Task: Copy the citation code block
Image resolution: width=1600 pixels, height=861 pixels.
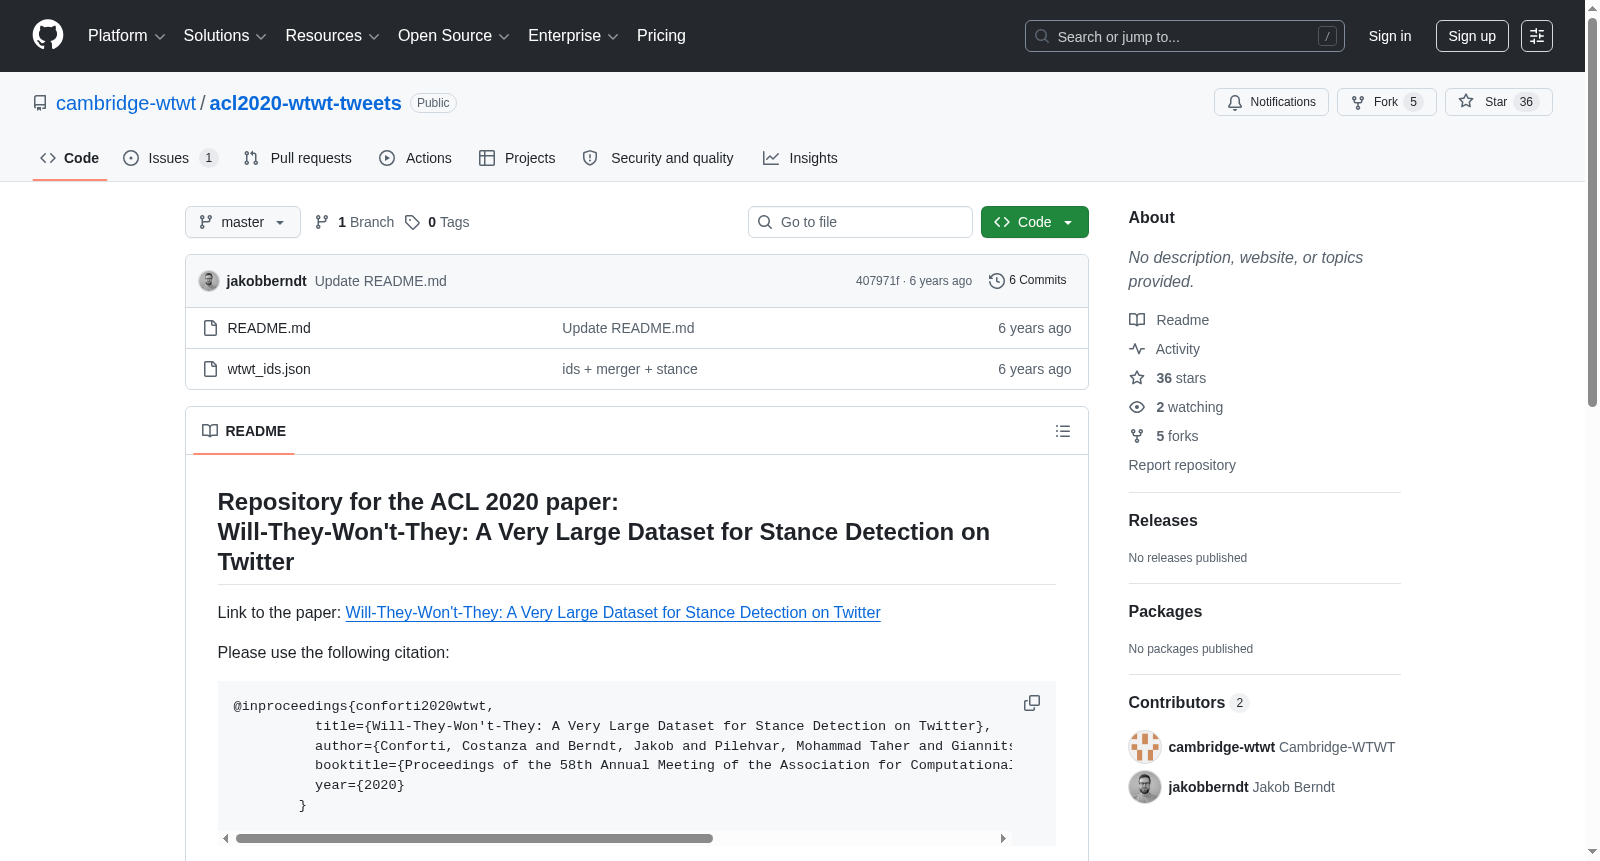Action: 1032,703
